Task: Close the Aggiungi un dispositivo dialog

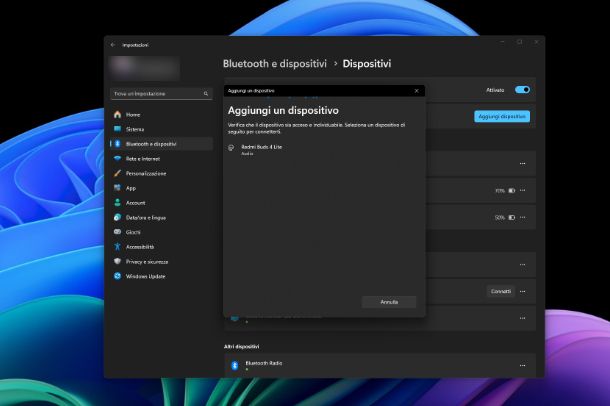Action: tap(416, 90)
